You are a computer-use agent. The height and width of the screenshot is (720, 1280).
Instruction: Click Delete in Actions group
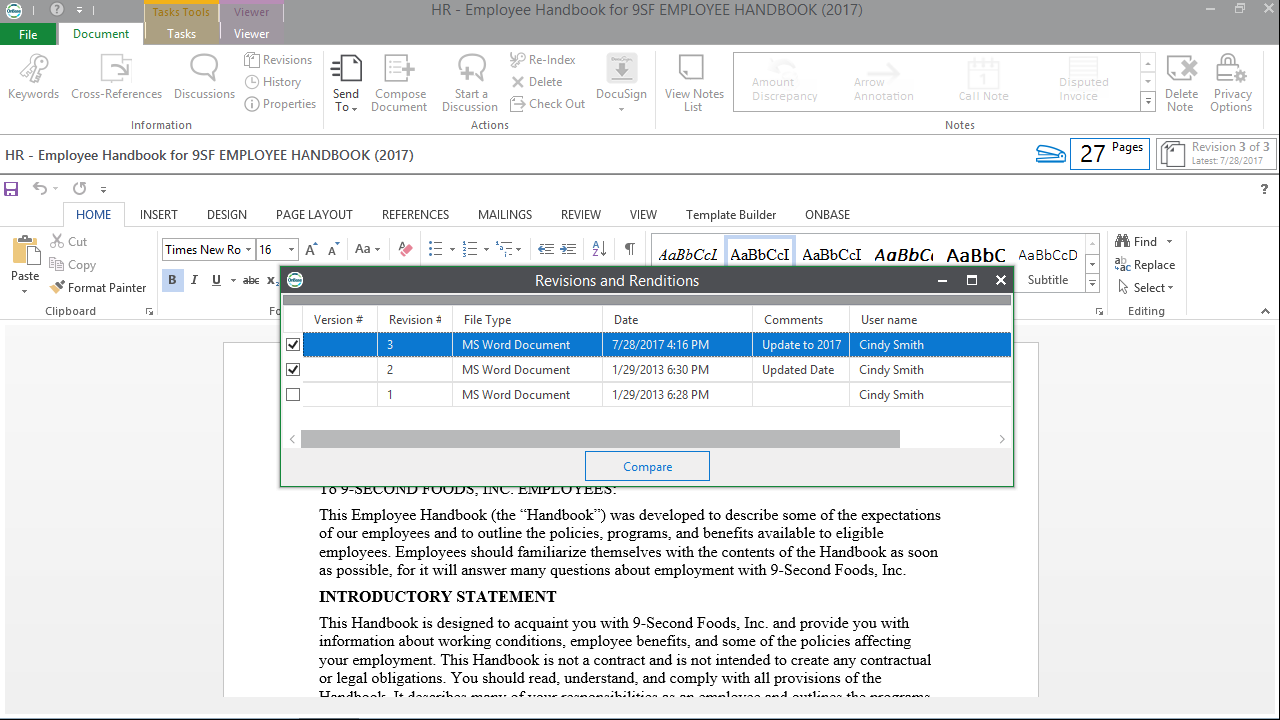pos(536,82)
